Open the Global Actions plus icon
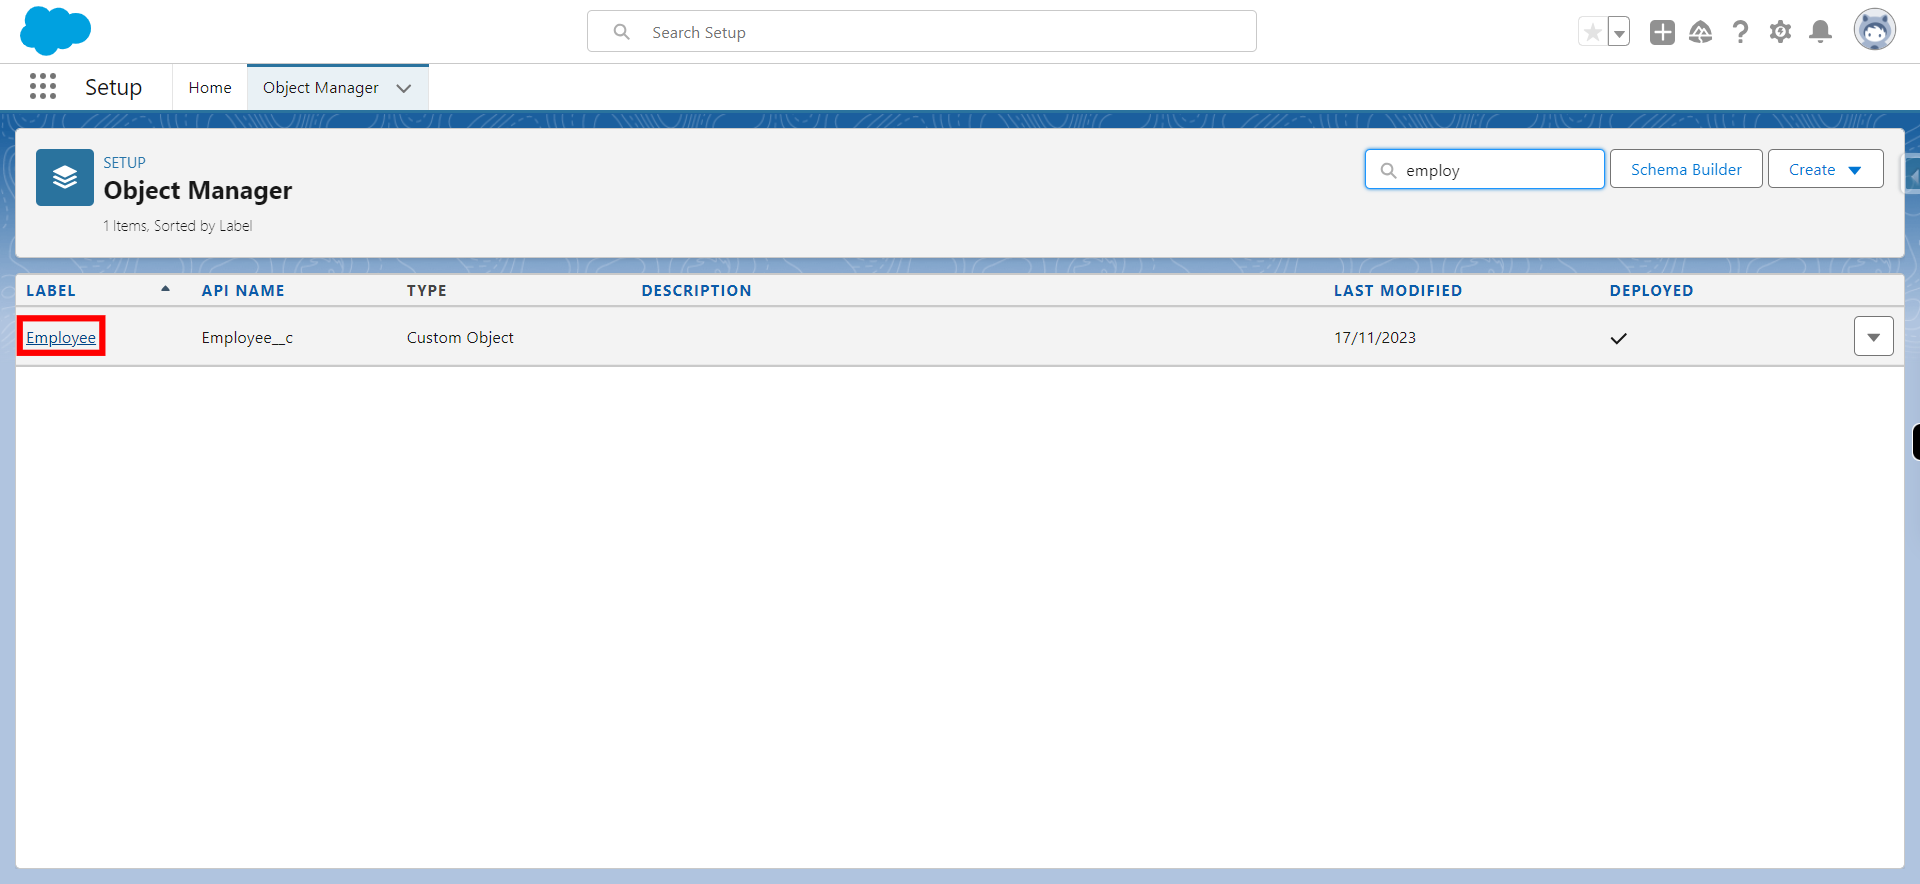This screenshot has width=1920, height=884. tap(1662, 32)
